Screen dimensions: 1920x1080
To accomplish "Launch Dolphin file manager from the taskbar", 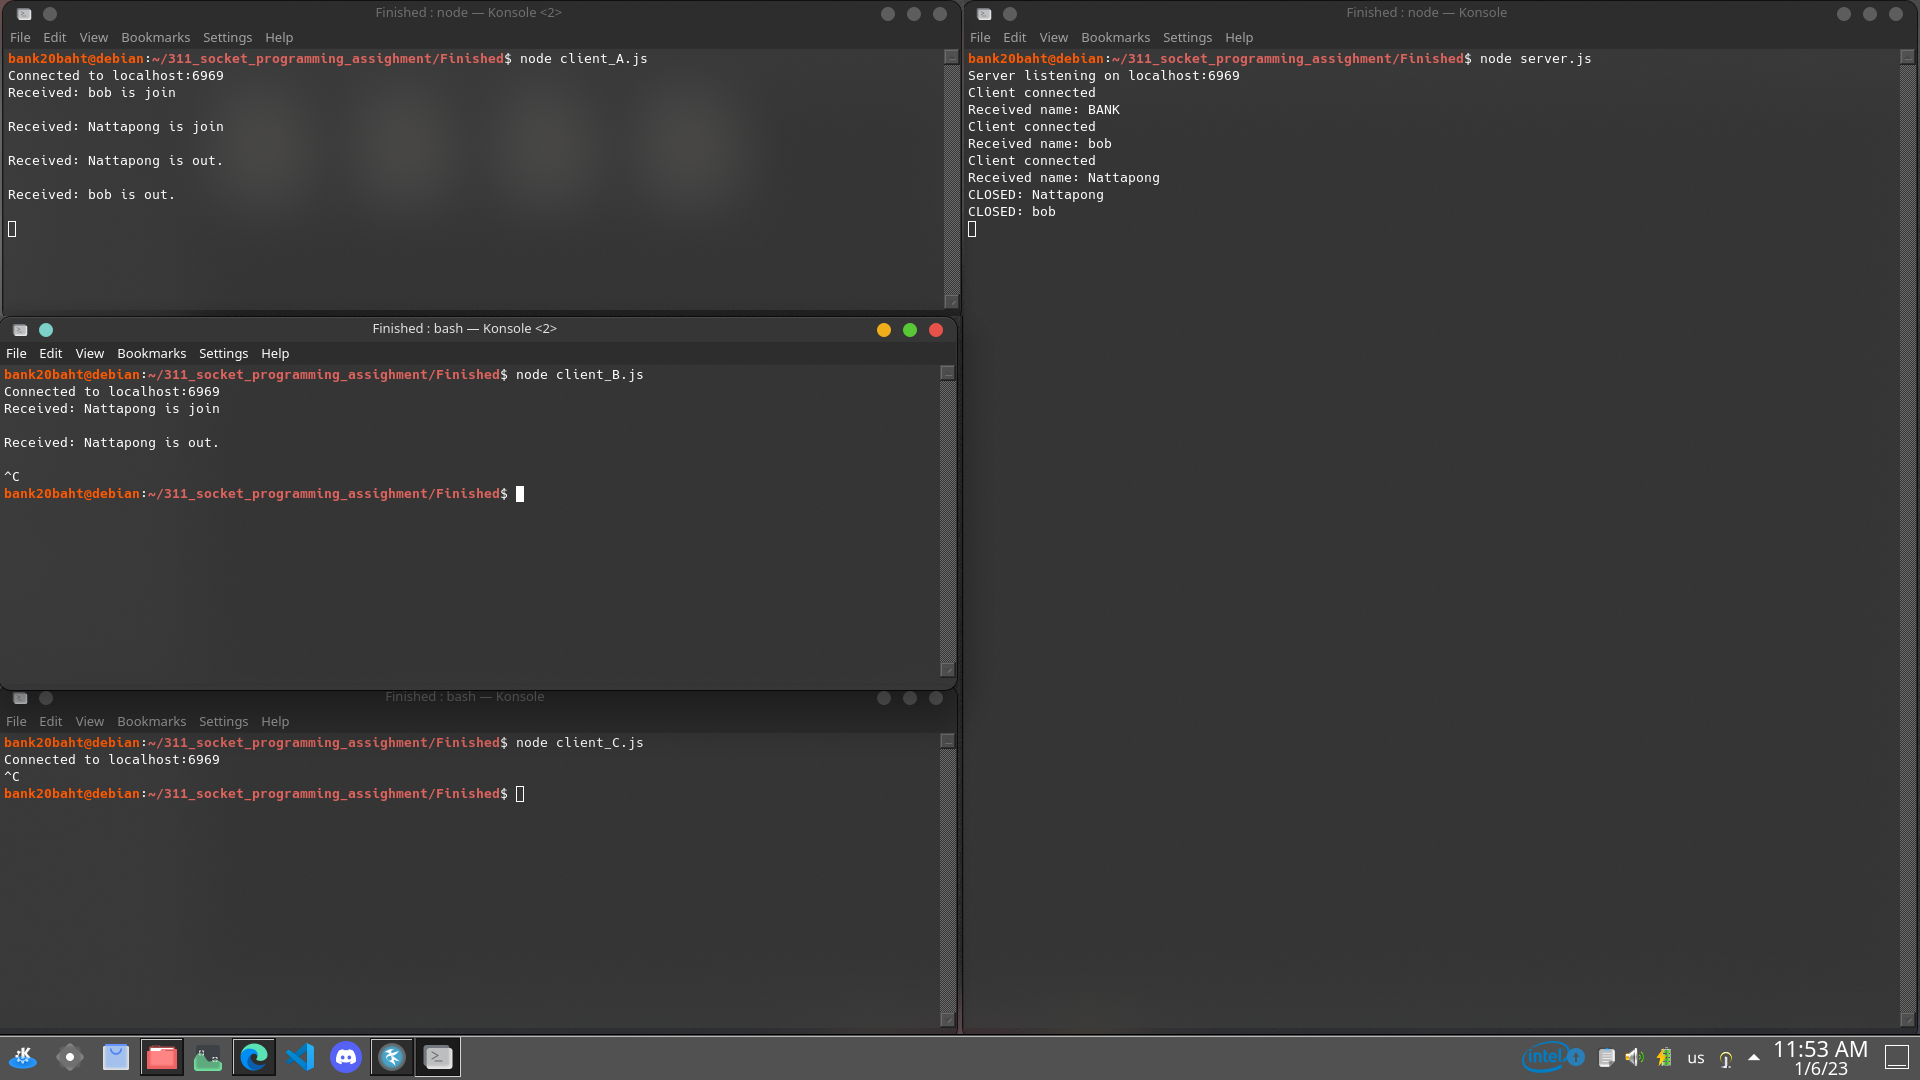I will (x=162, y=1057).
